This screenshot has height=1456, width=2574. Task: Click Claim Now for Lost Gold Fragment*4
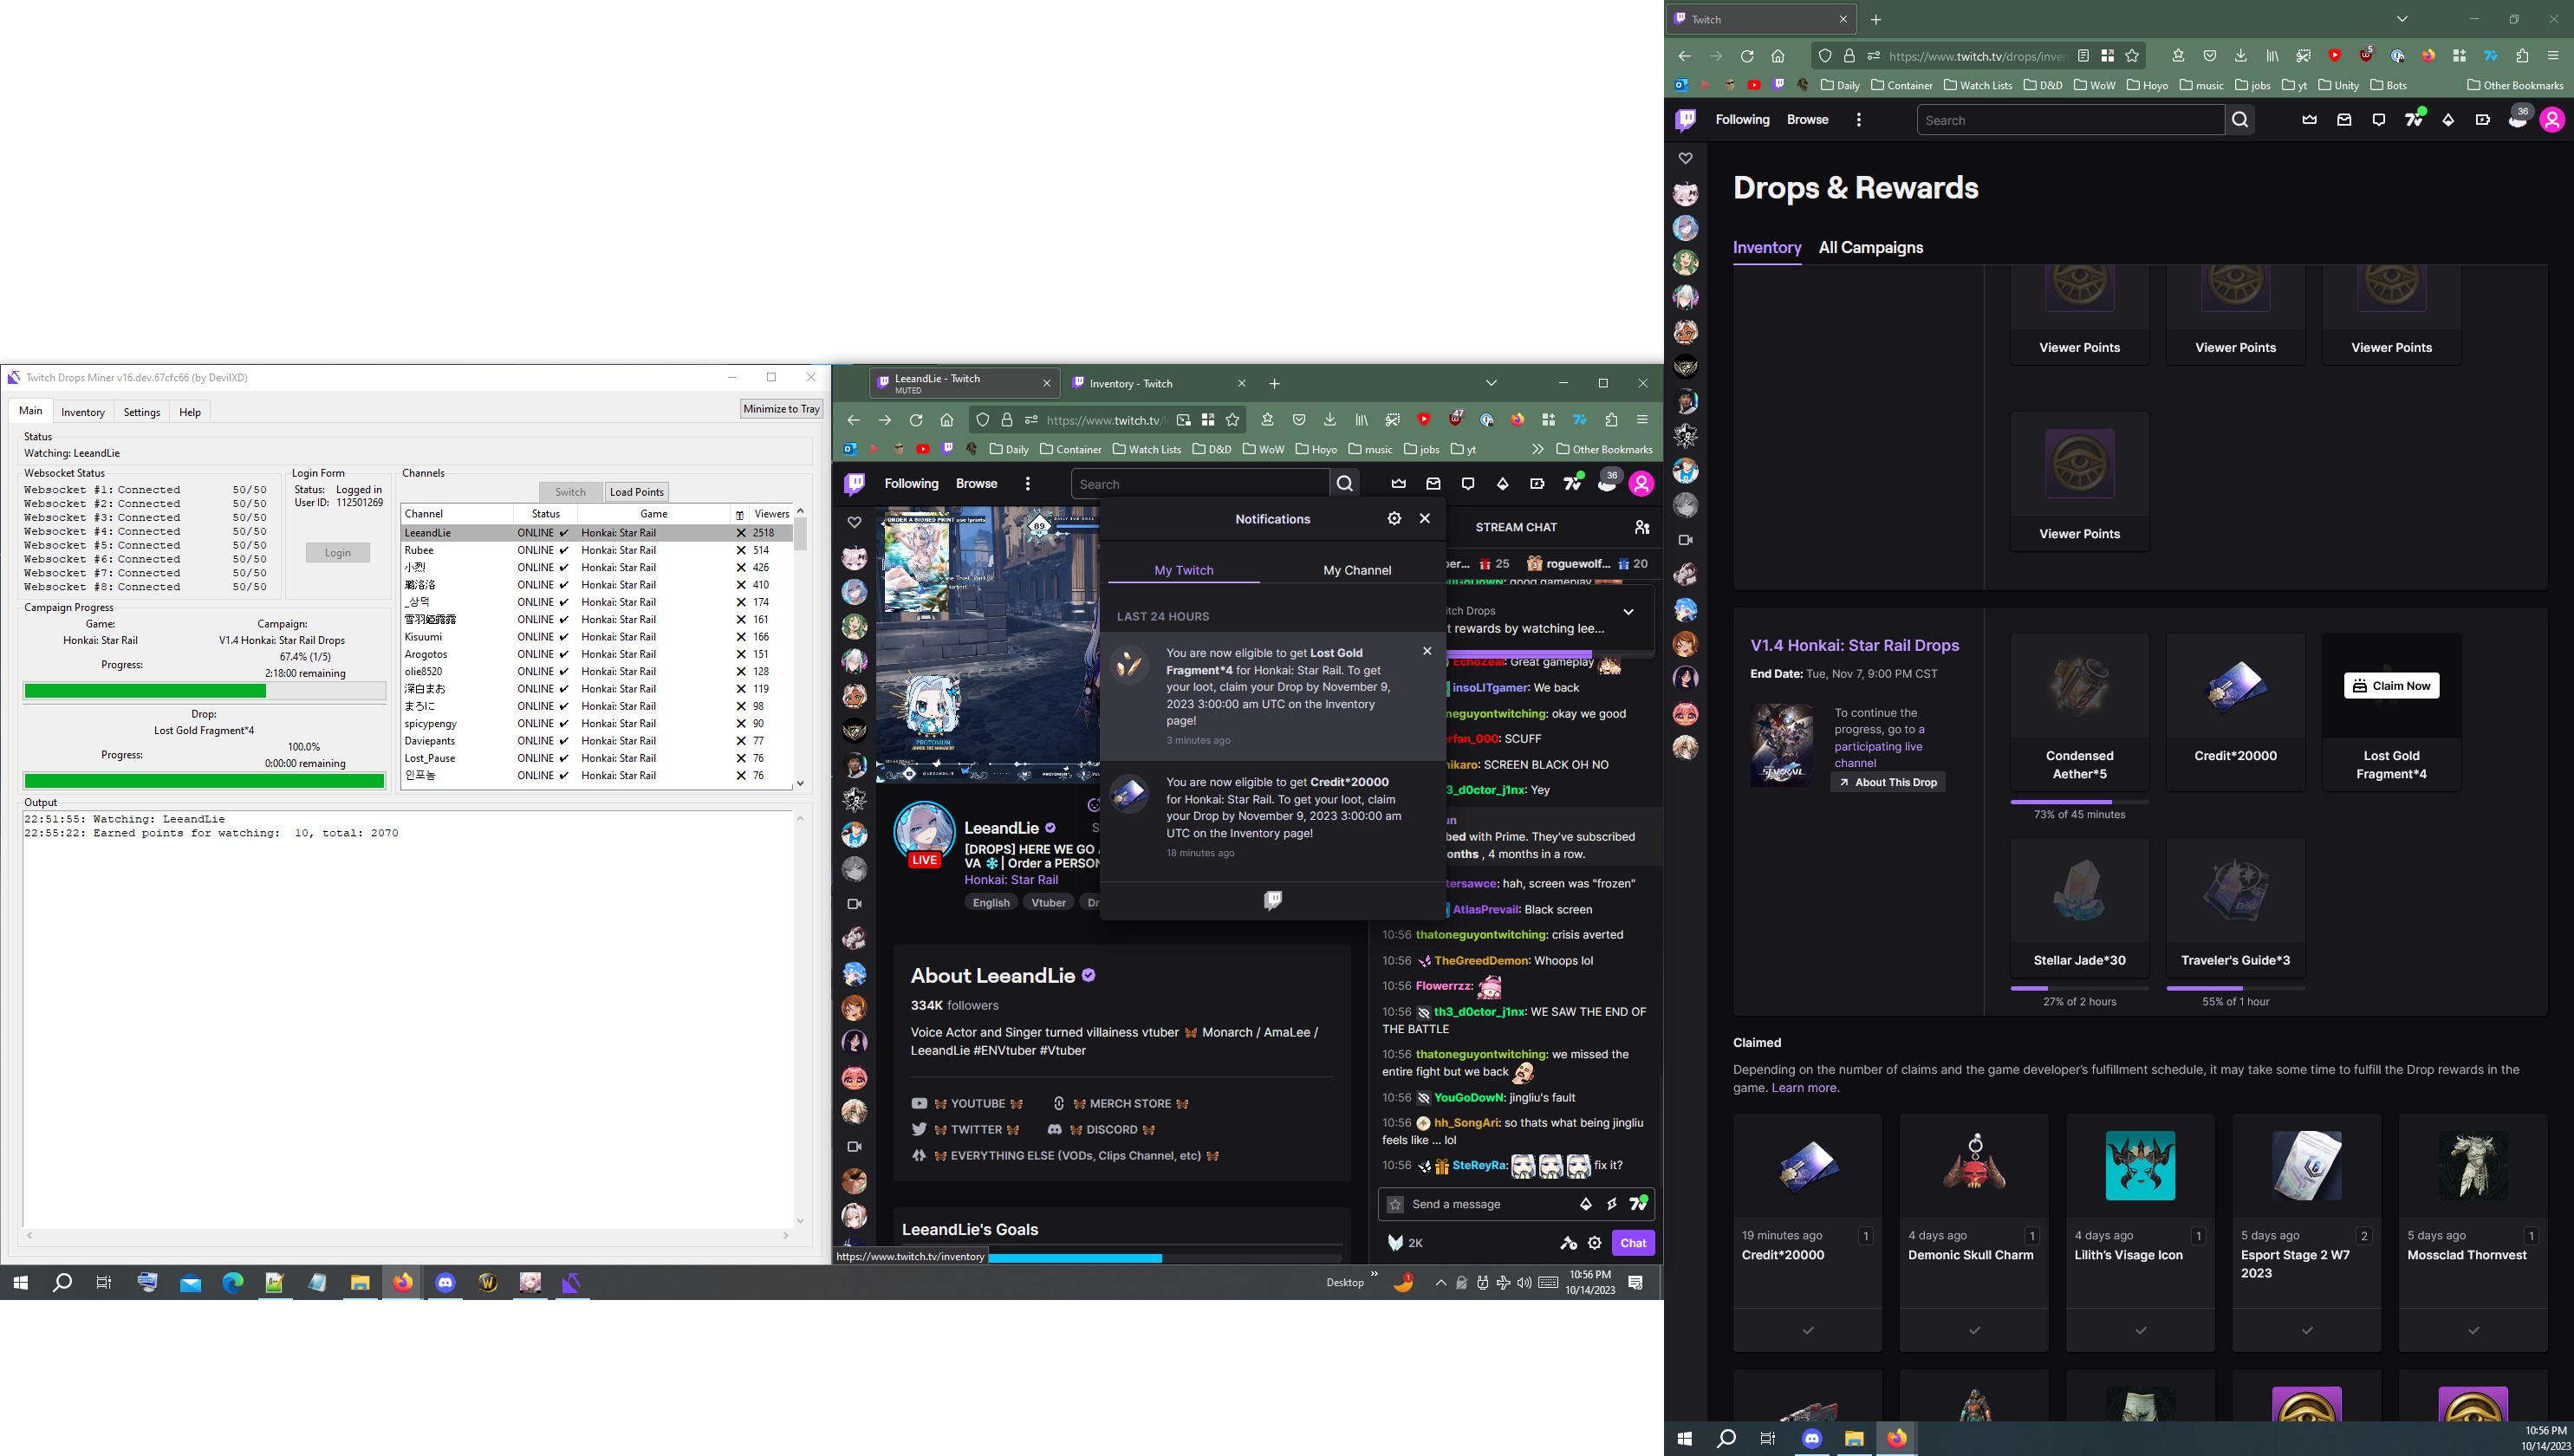coord(2391,686)
